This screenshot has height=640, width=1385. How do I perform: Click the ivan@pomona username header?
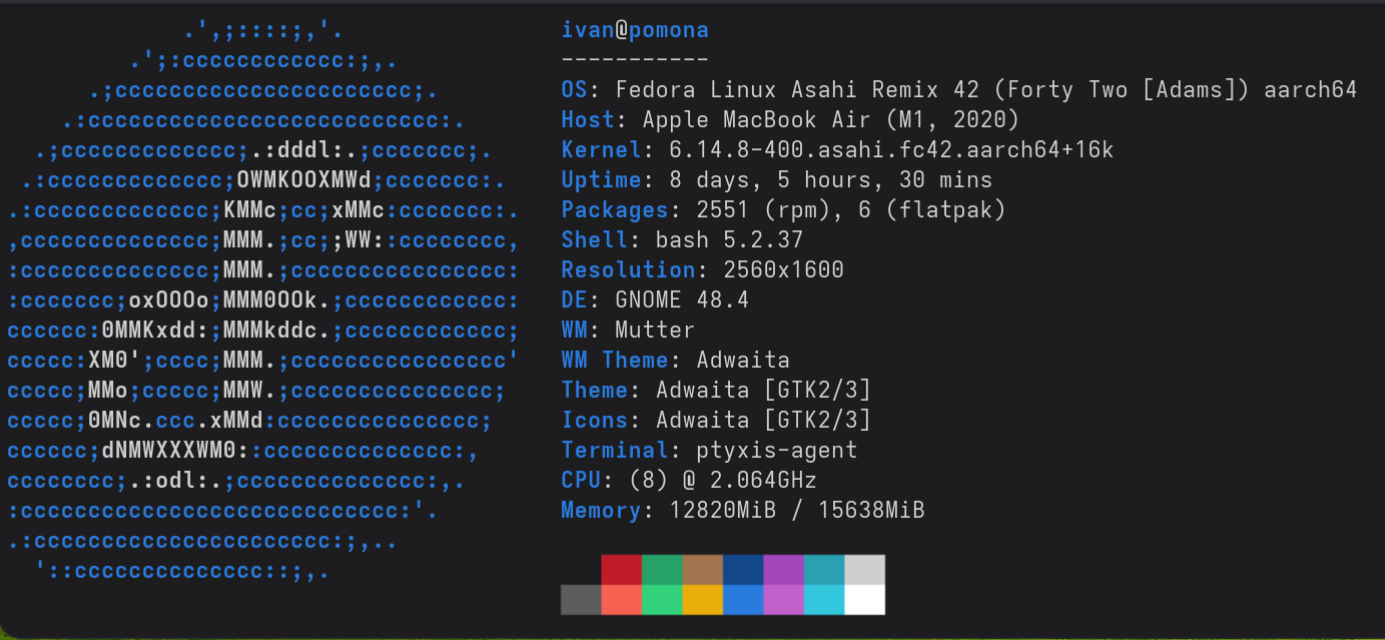[x=635, y=30]
